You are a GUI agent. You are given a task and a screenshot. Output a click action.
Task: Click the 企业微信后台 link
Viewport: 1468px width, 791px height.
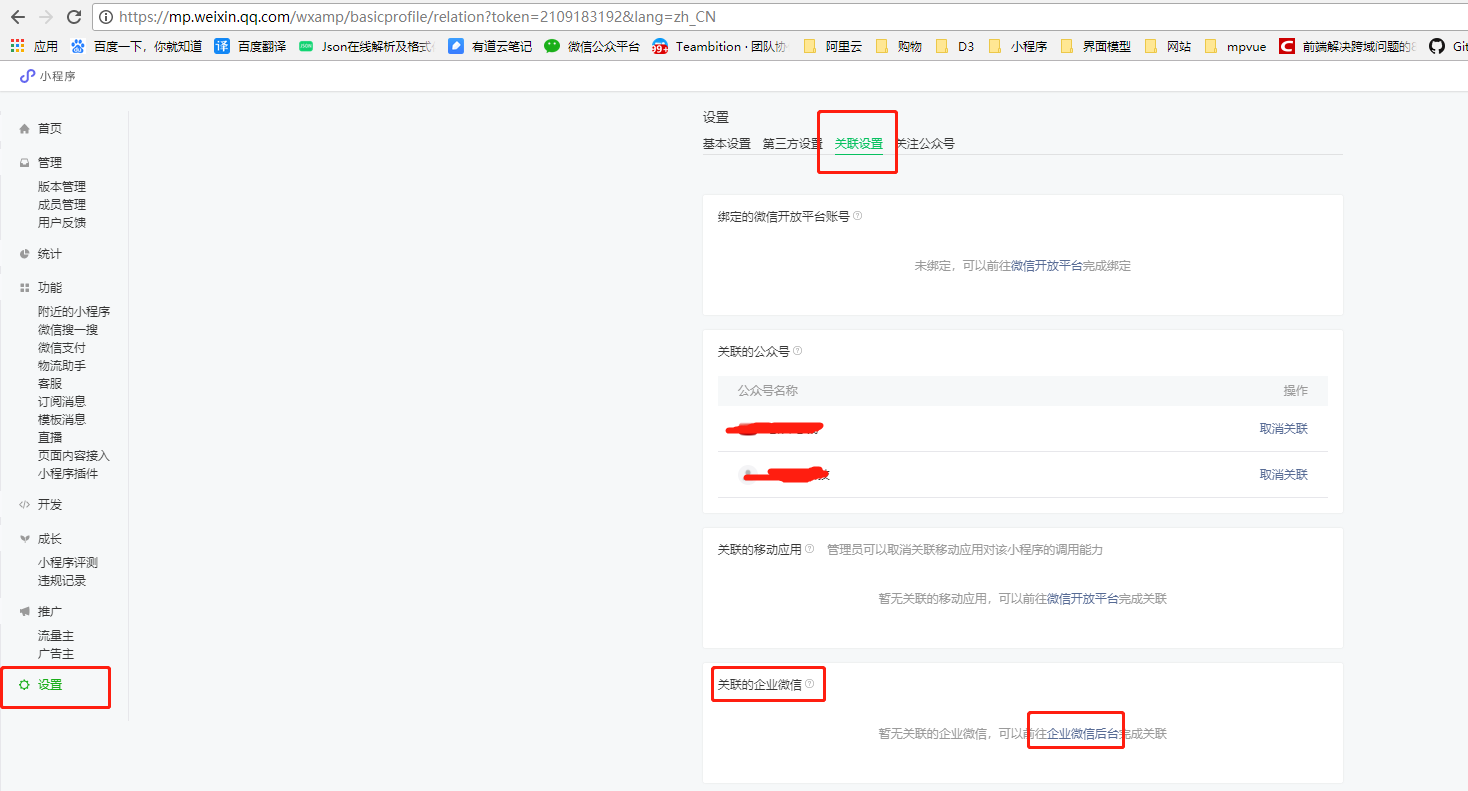[1083, 734]
